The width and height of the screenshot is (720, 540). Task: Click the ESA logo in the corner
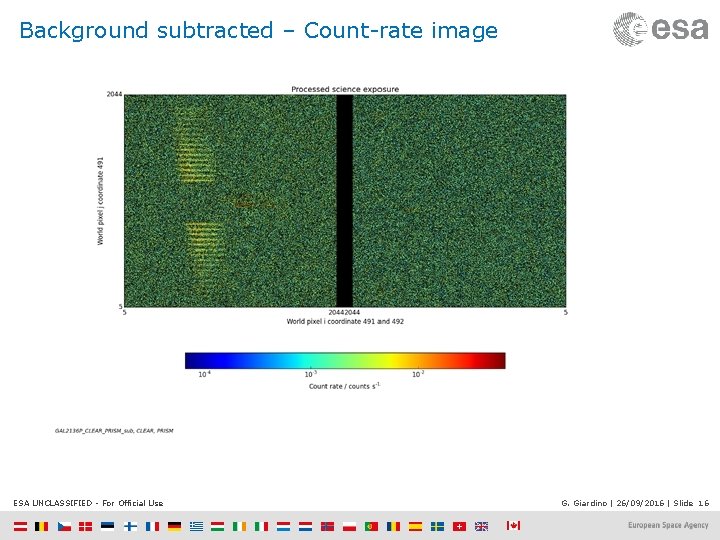point(661,29)
